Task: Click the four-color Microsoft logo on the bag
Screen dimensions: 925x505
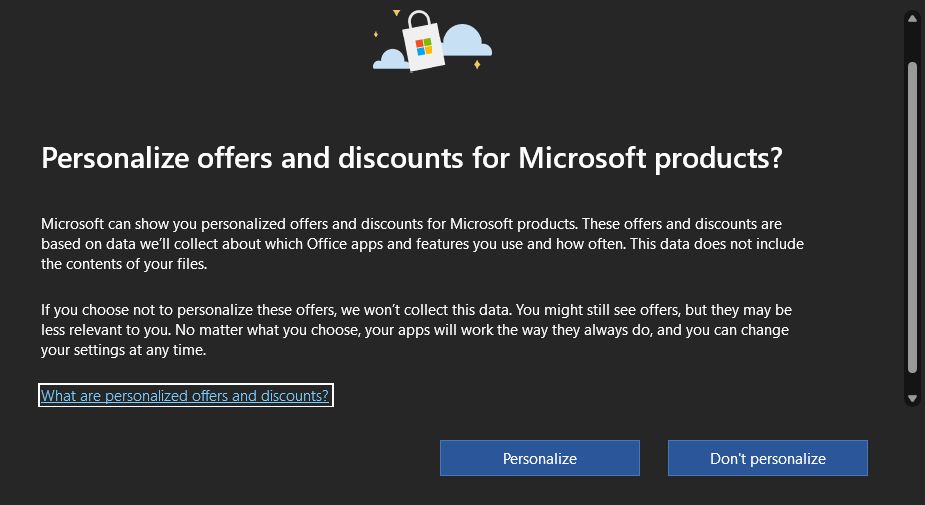Action: [x=424, y=47]
